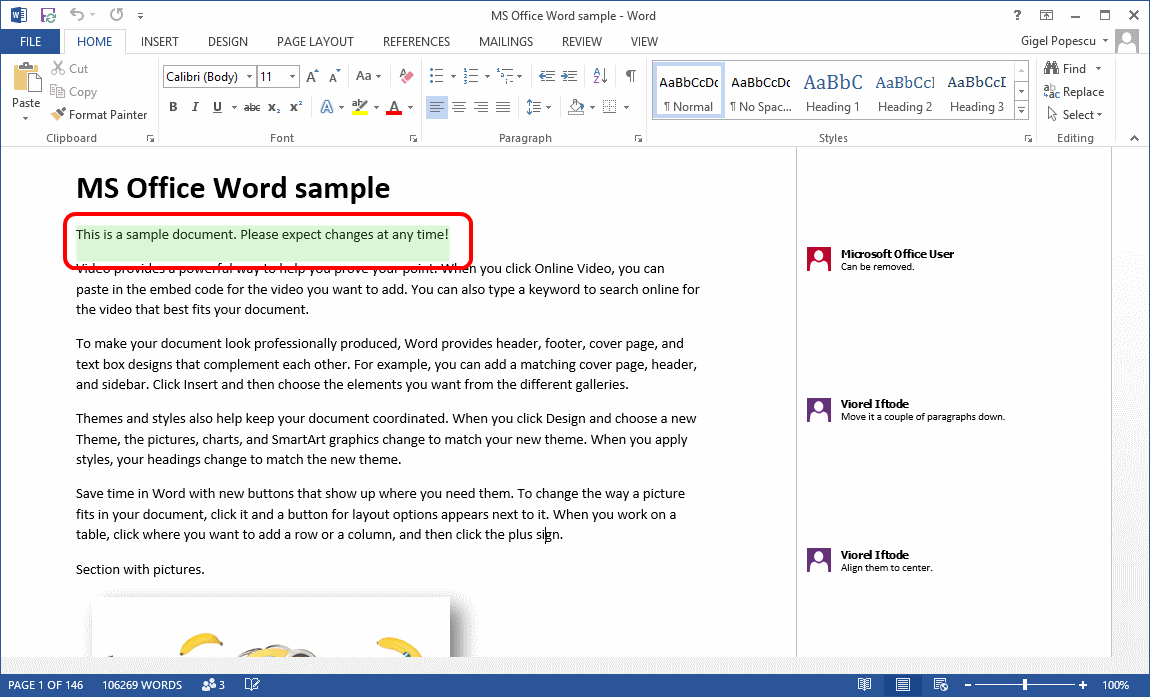Click the zoom slider handle
The image size is (1150, 697).
coord(1025,685)
